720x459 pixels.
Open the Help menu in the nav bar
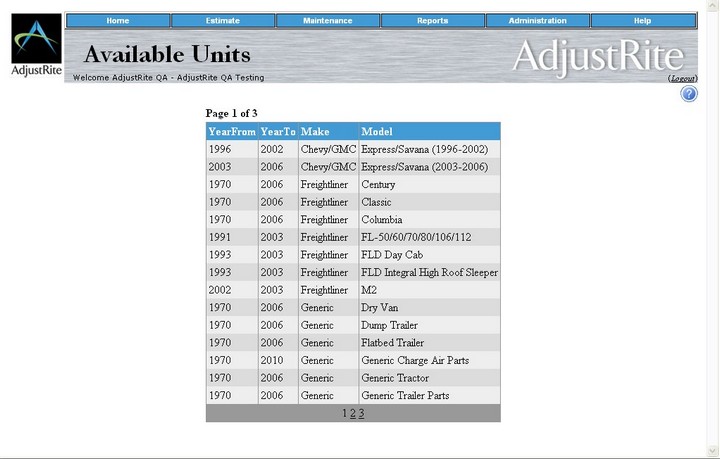coord(643,21)
